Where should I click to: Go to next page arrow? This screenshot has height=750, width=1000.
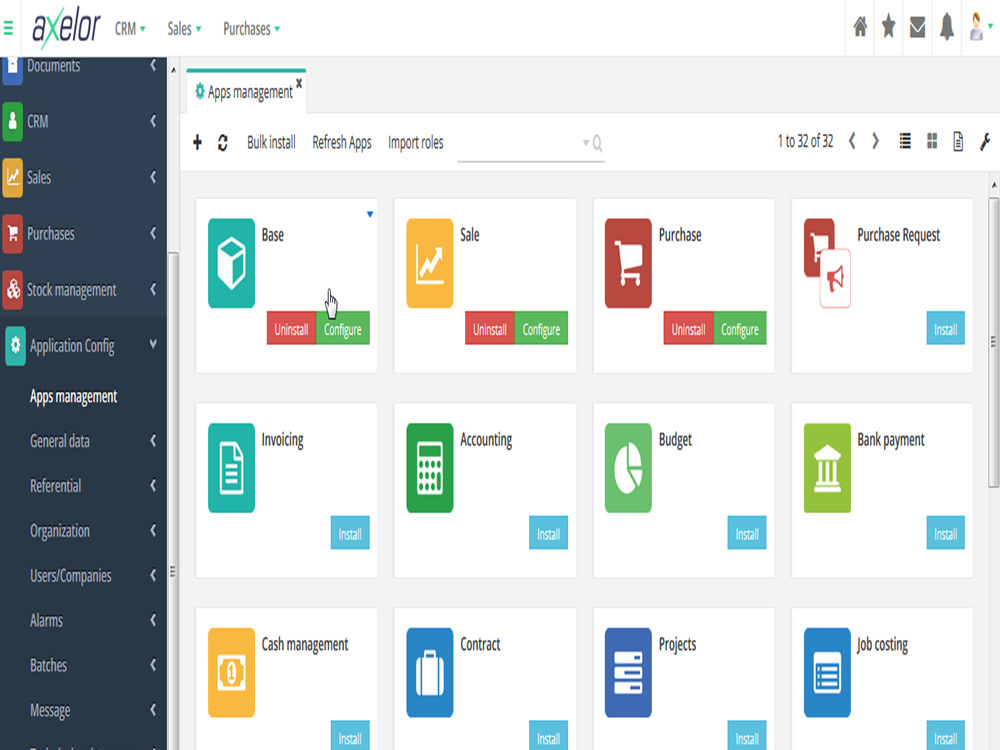(875, 141)
